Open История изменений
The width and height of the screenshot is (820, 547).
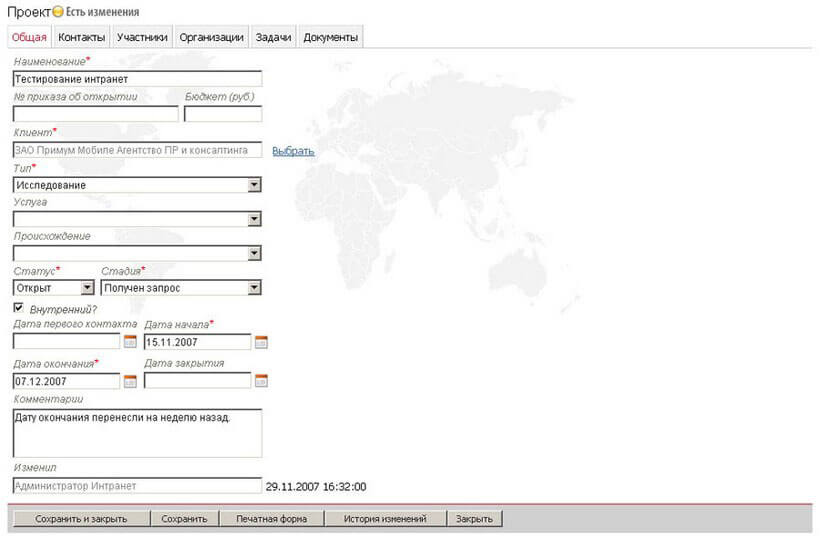[x=385, y=519]
